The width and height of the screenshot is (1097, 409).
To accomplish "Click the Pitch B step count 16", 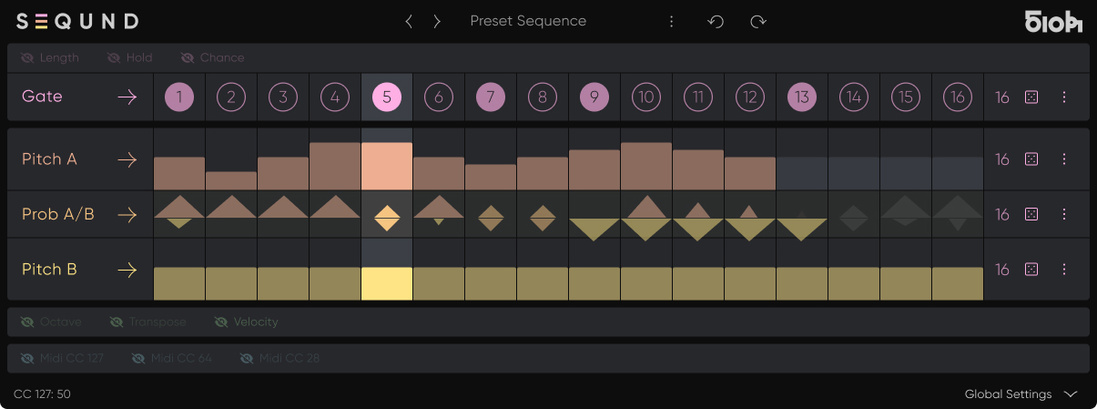I will [1002, 269].
